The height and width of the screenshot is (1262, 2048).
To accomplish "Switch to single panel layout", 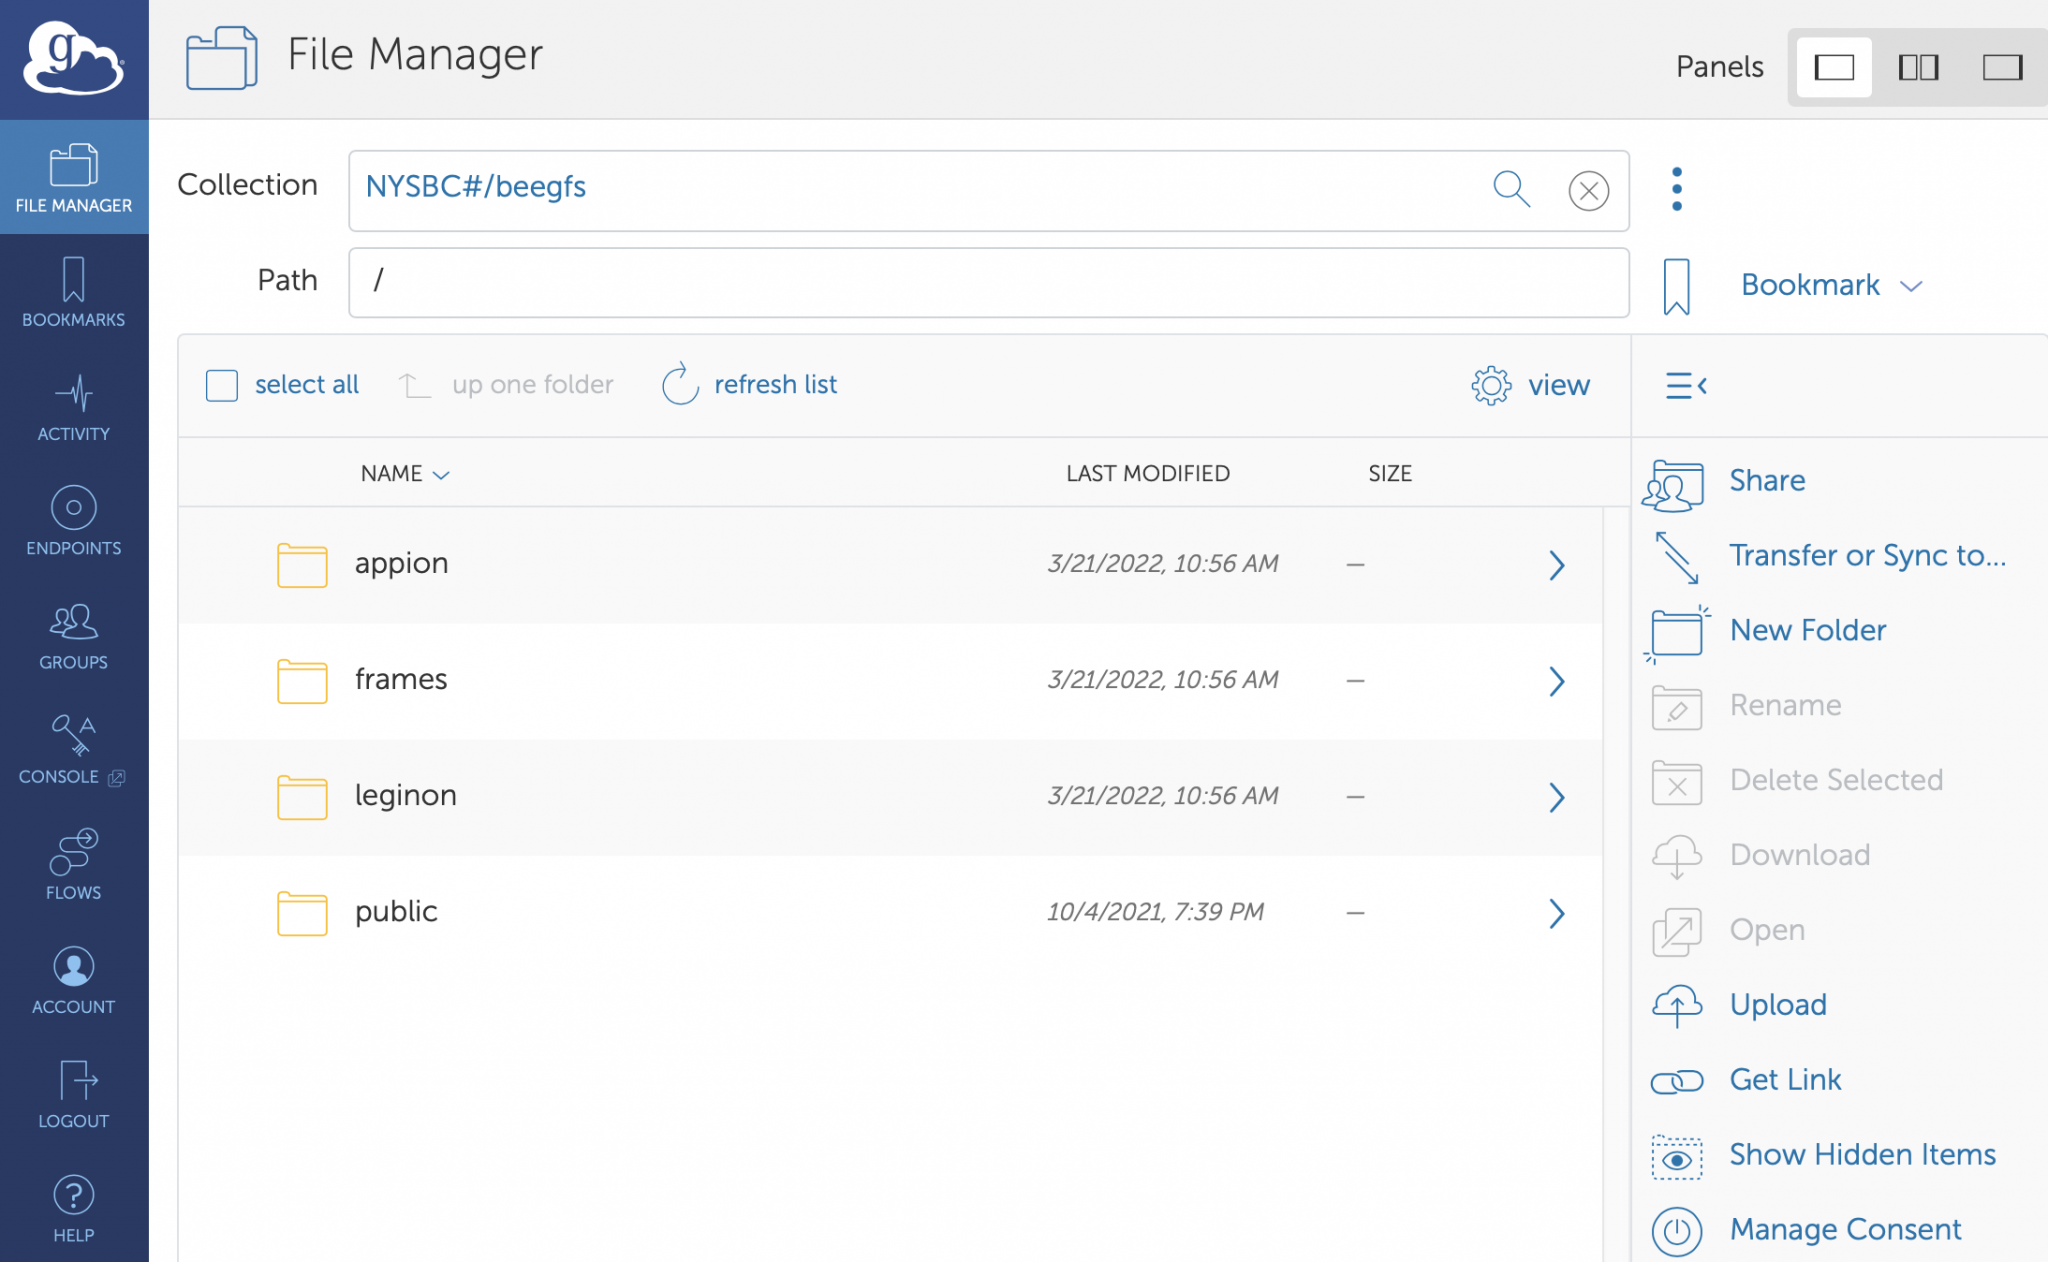I will coord(1834,67).
